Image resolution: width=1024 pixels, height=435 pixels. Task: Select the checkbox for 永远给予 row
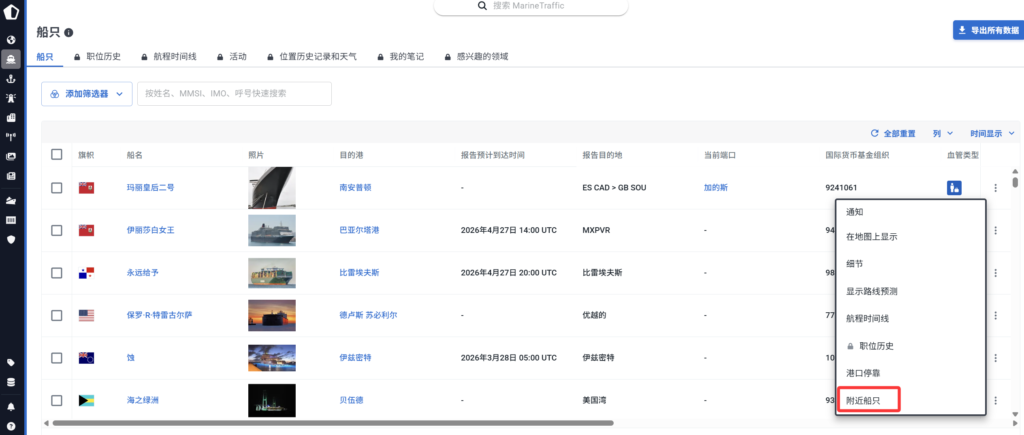tap(57, 272)
